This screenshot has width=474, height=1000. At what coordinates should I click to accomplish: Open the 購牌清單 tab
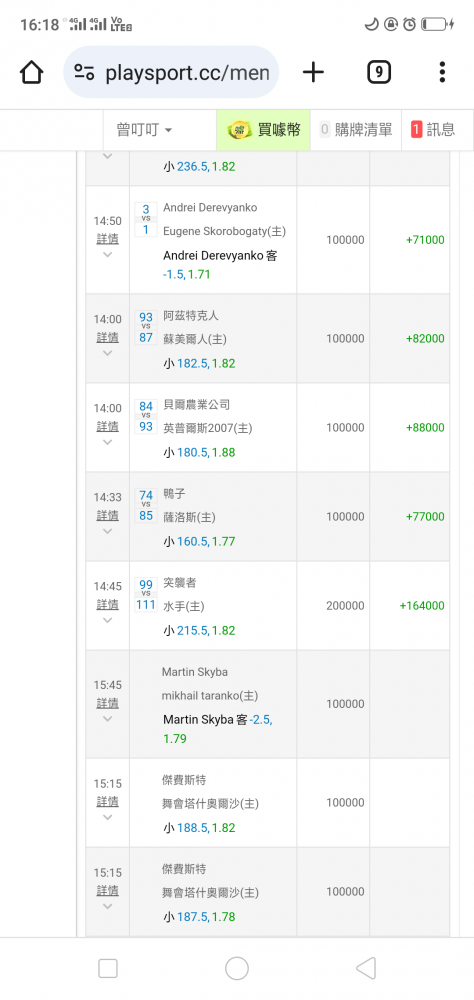pos(356,130)
